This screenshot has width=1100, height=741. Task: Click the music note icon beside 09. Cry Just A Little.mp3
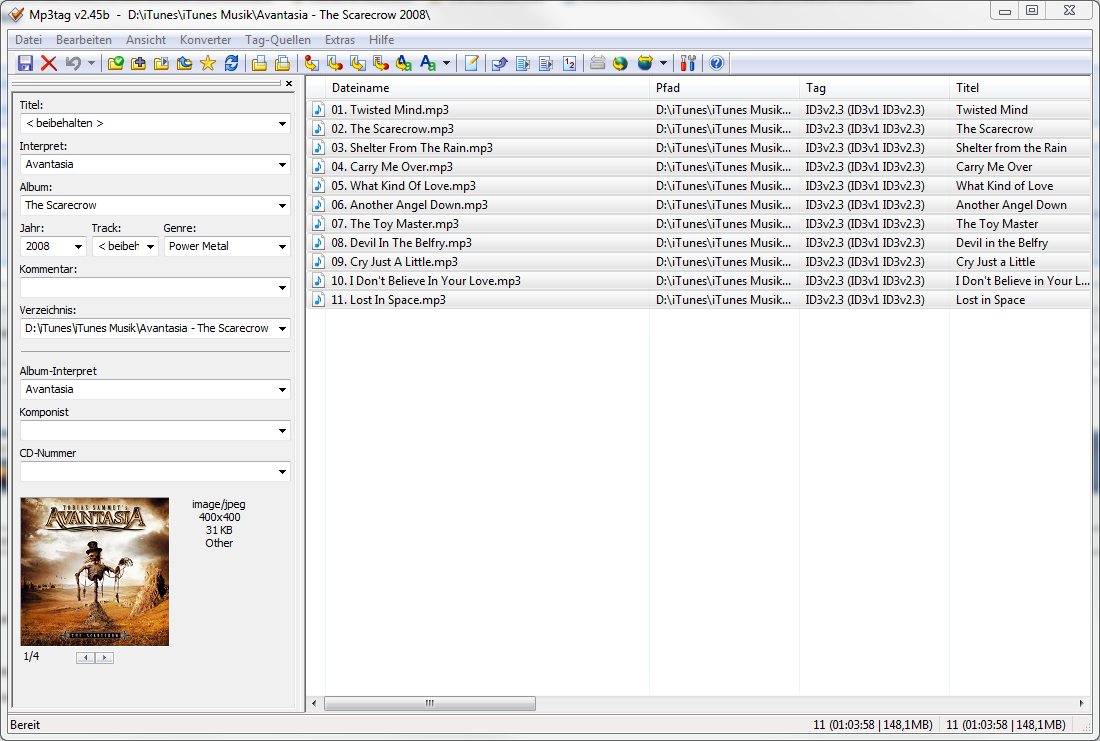[318, 261]
